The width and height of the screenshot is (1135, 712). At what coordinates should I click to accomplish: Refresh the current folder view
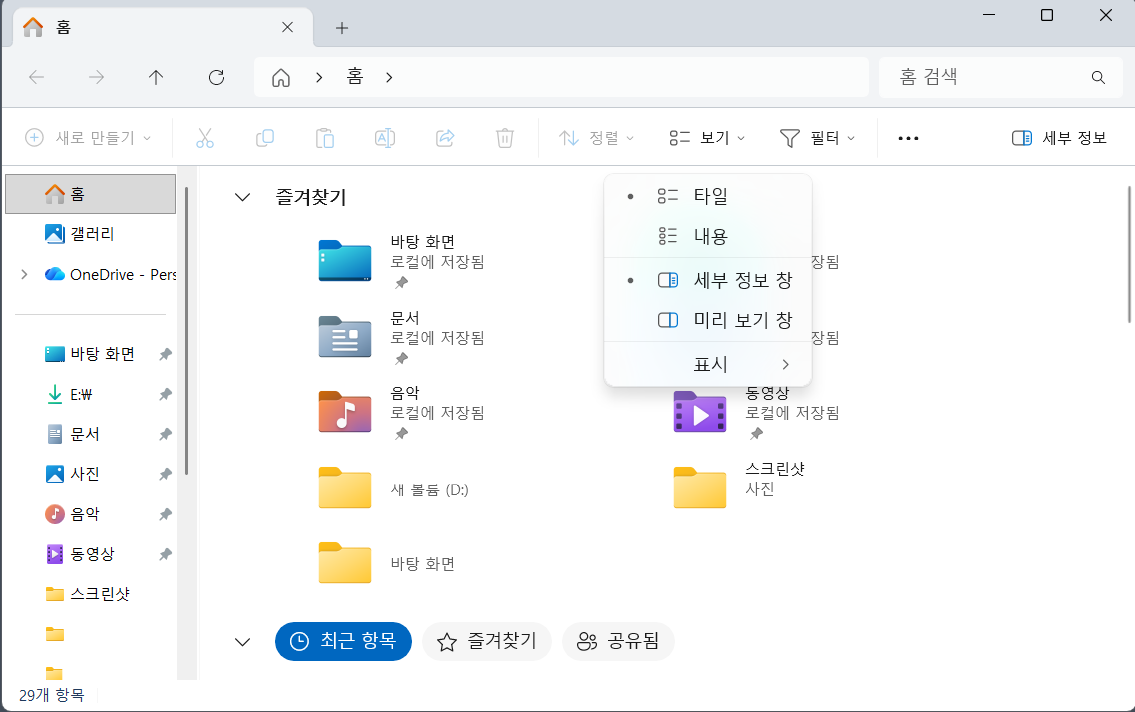tap(216, 77)
